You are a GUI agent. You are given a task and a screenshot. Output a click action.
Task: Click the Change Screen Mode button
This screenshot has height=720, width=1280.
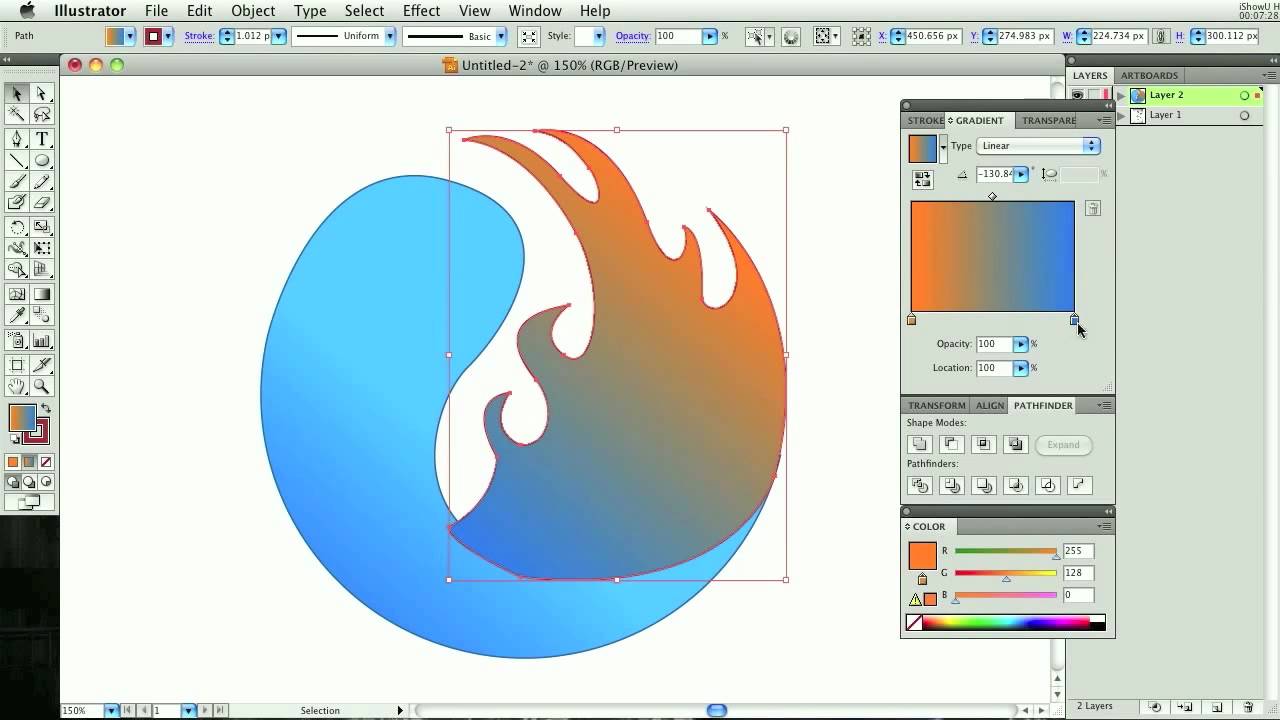(29, 502)
